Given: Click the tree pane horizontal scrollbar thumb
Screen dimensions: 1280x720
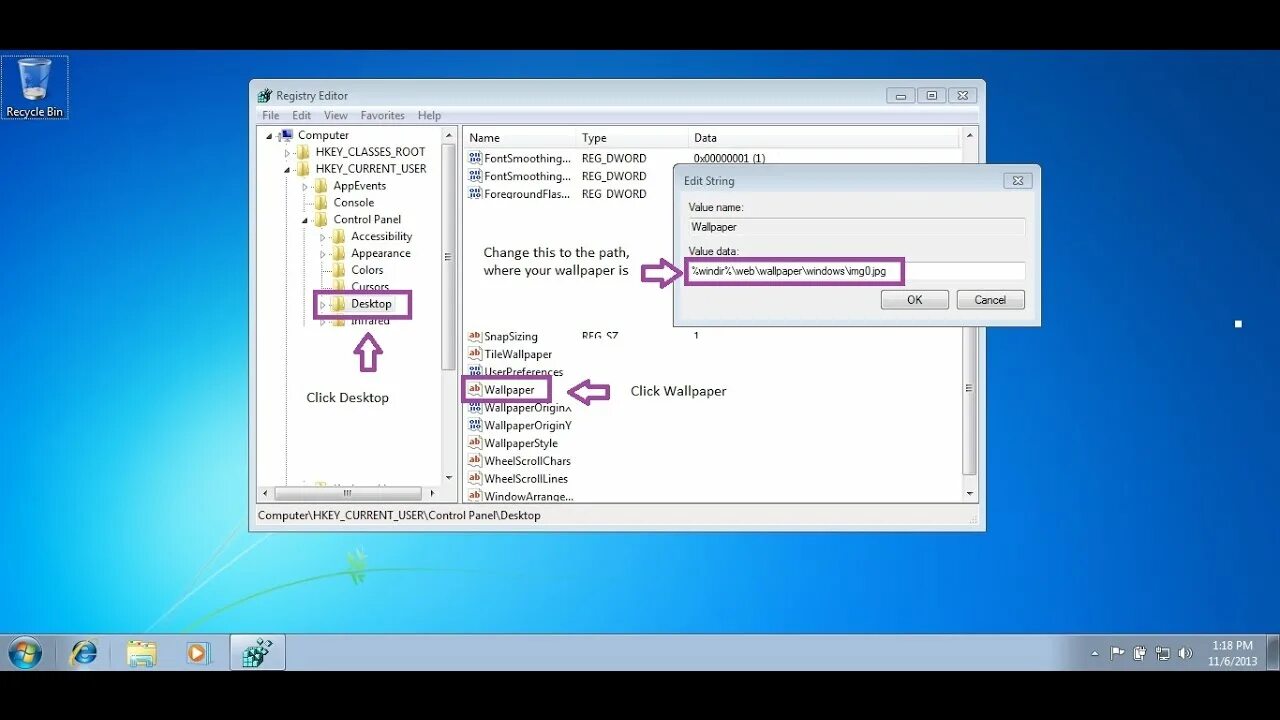Looking at the screenshot, I should [348, 493].
